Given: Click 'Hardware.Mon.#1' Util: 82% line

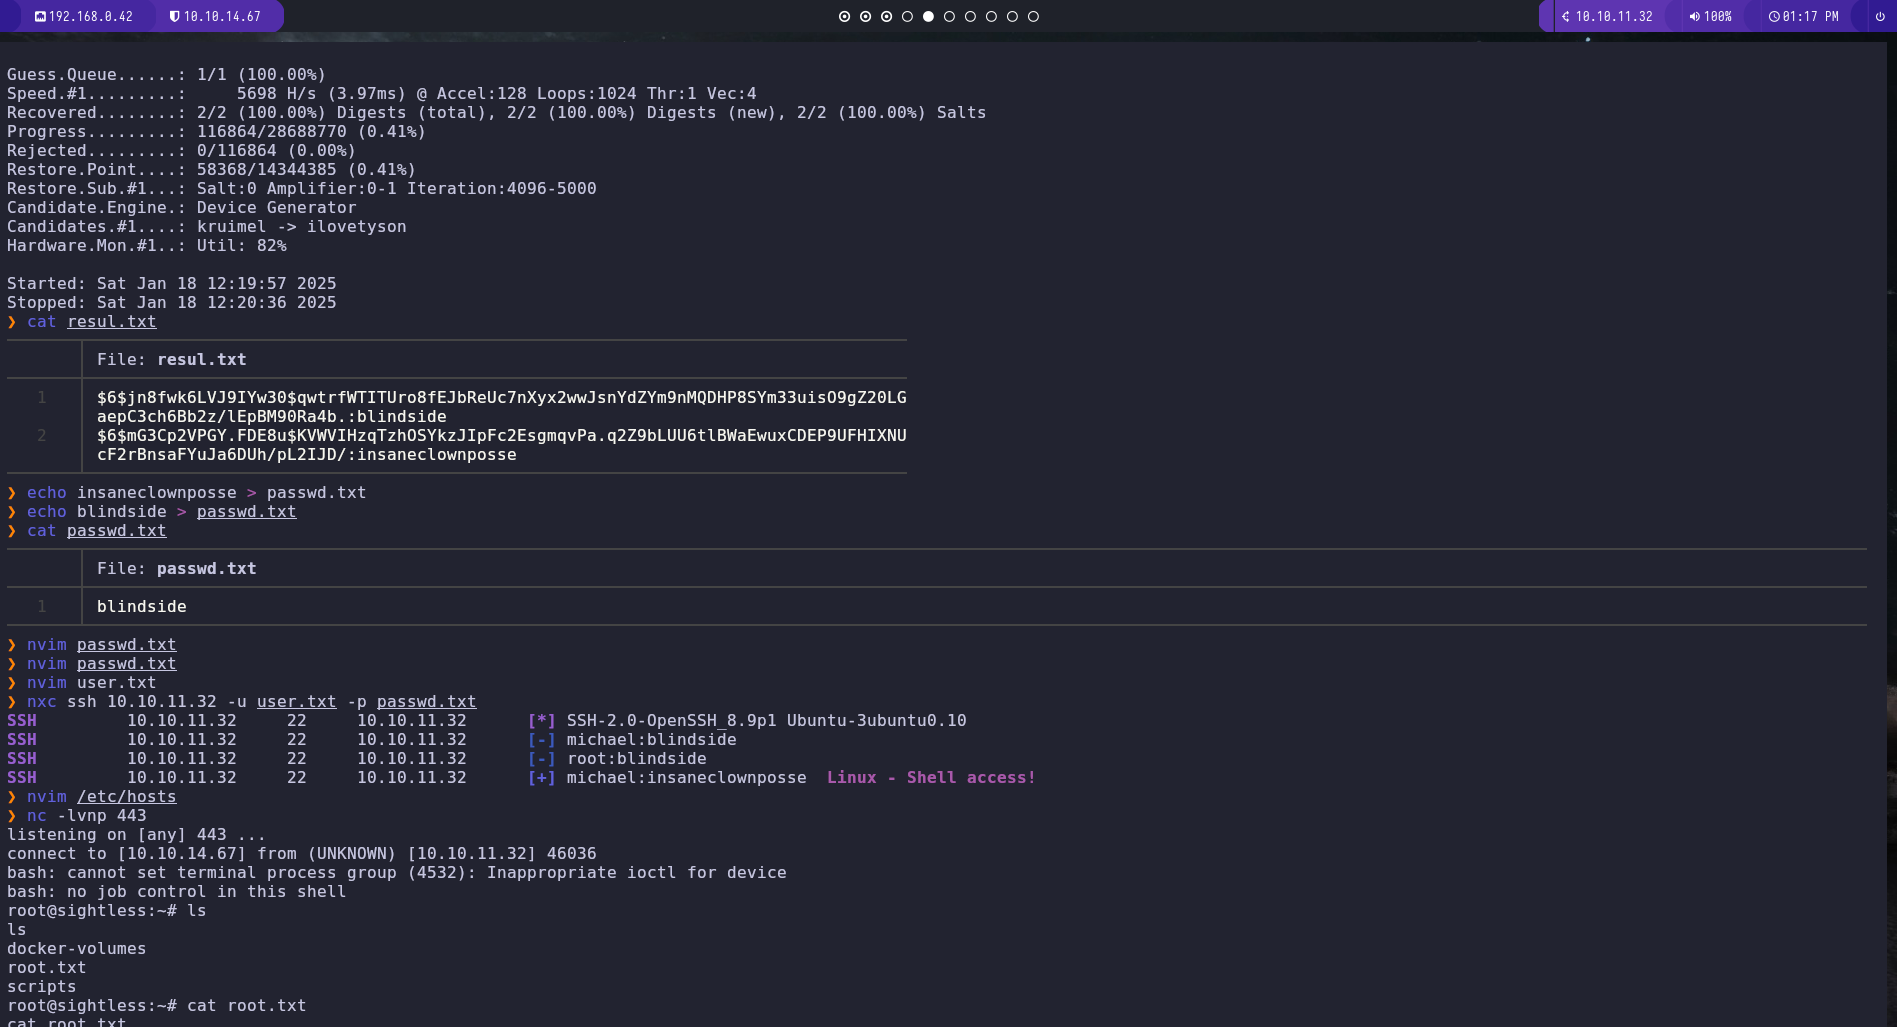Looking at the screenshot, I should (x=147, y=246).
